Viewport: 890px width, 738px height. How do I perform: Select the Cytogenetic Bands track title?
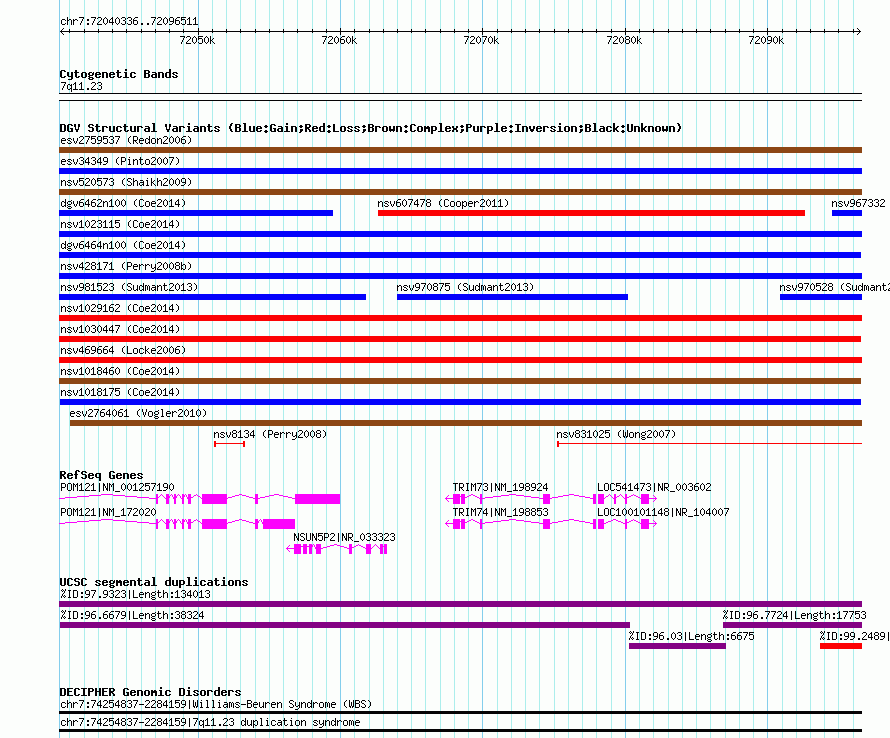[x=119, y=74]
